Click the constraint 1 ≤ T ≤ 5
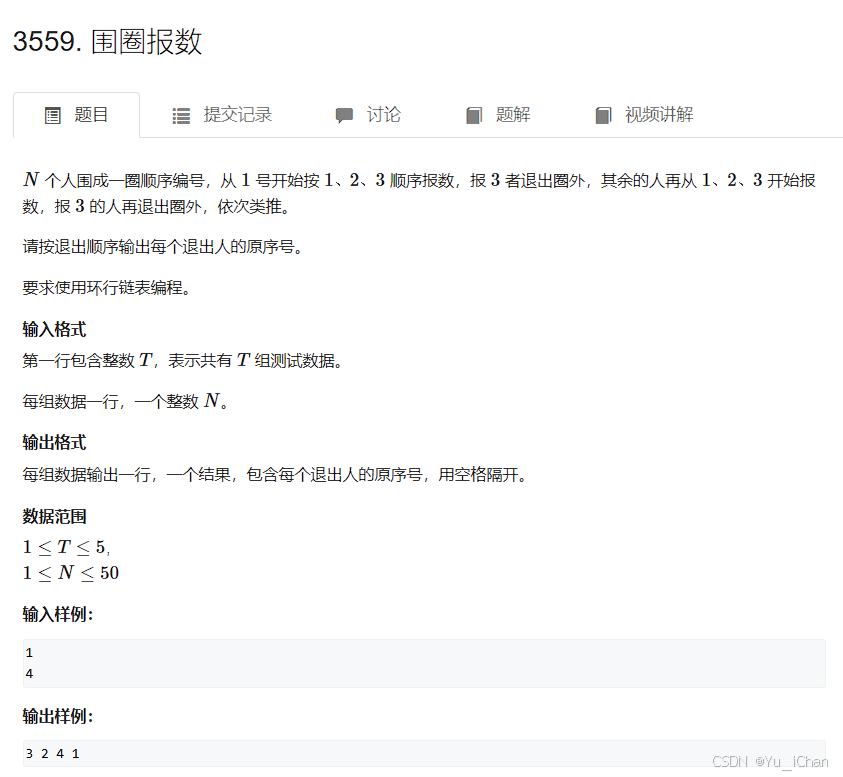Viewport: 843px width, 777px height. (x=66, y=547)
